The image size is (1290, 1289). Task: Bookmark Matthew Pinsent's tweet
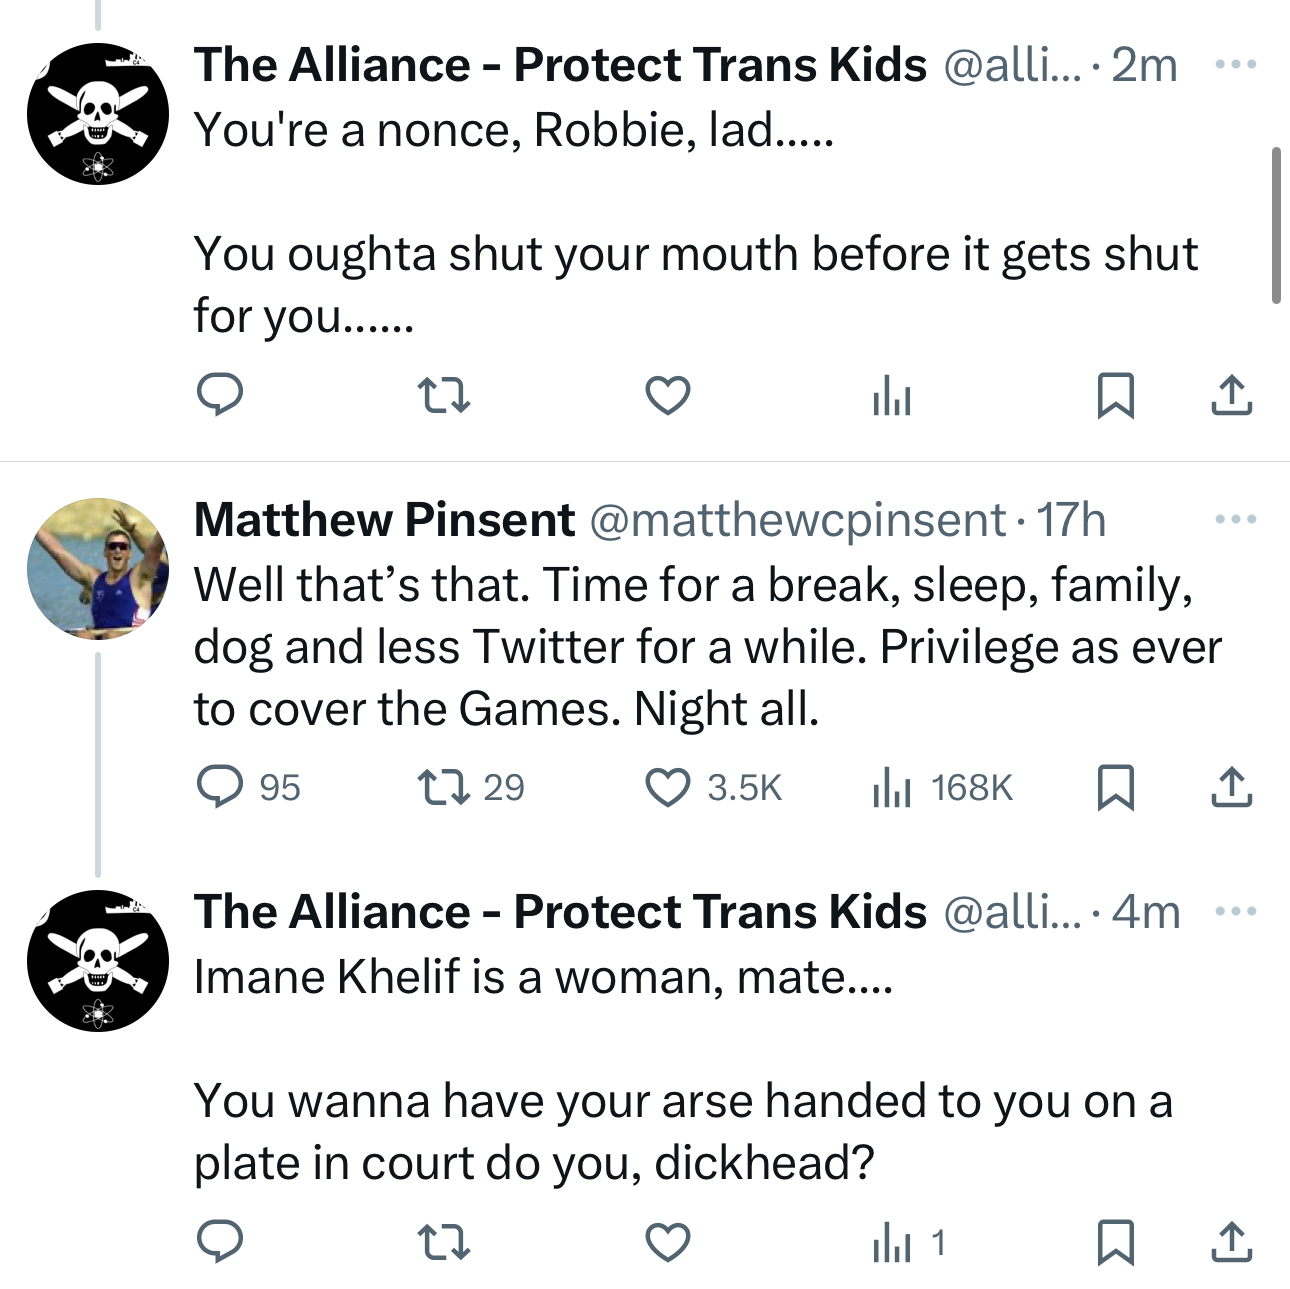(1115, 787)
